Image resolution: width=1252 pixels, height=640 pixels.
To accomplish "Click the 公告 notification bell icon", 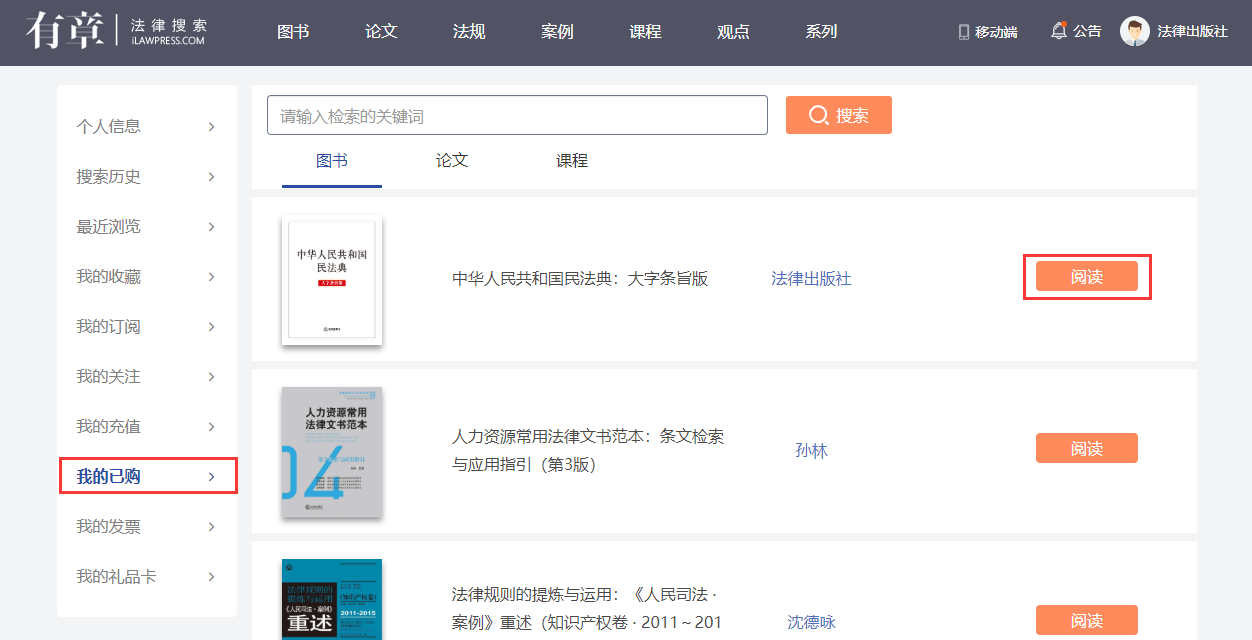I will pyautogui.click(x=1059, y=31).
